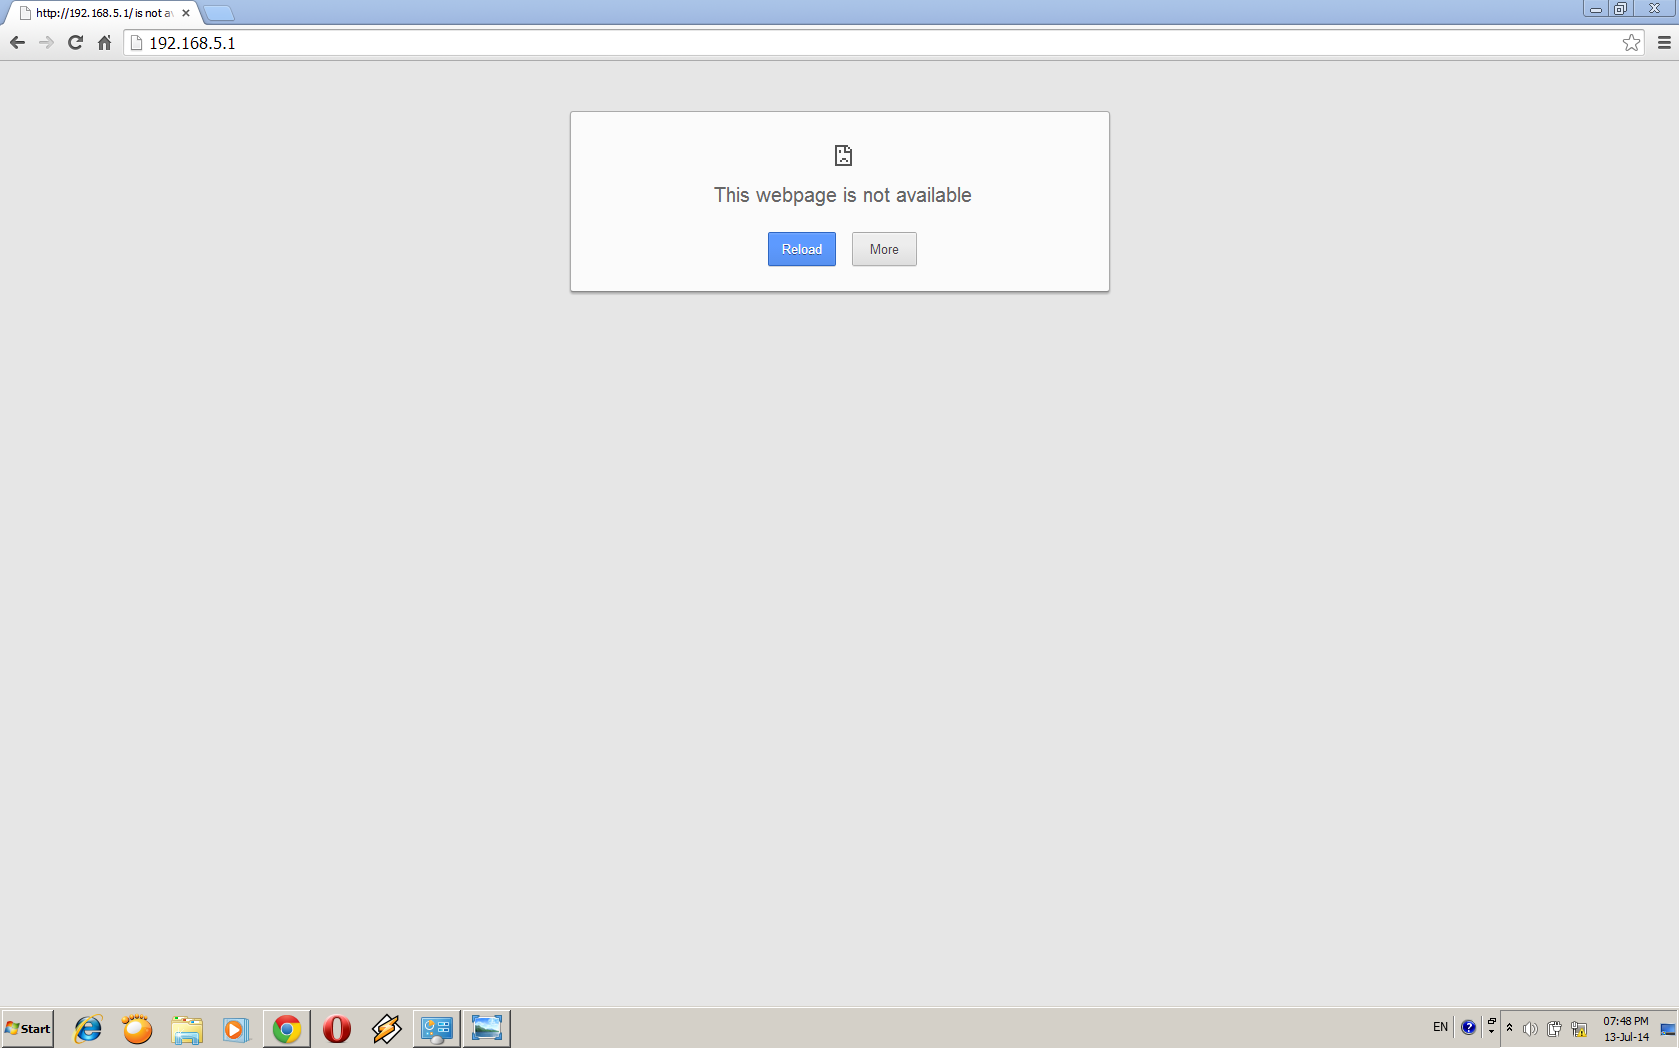1679x1048 pixels.
Task: Restore down the Chrome window
Action: pyautogui.click(x=1620, y=8)
